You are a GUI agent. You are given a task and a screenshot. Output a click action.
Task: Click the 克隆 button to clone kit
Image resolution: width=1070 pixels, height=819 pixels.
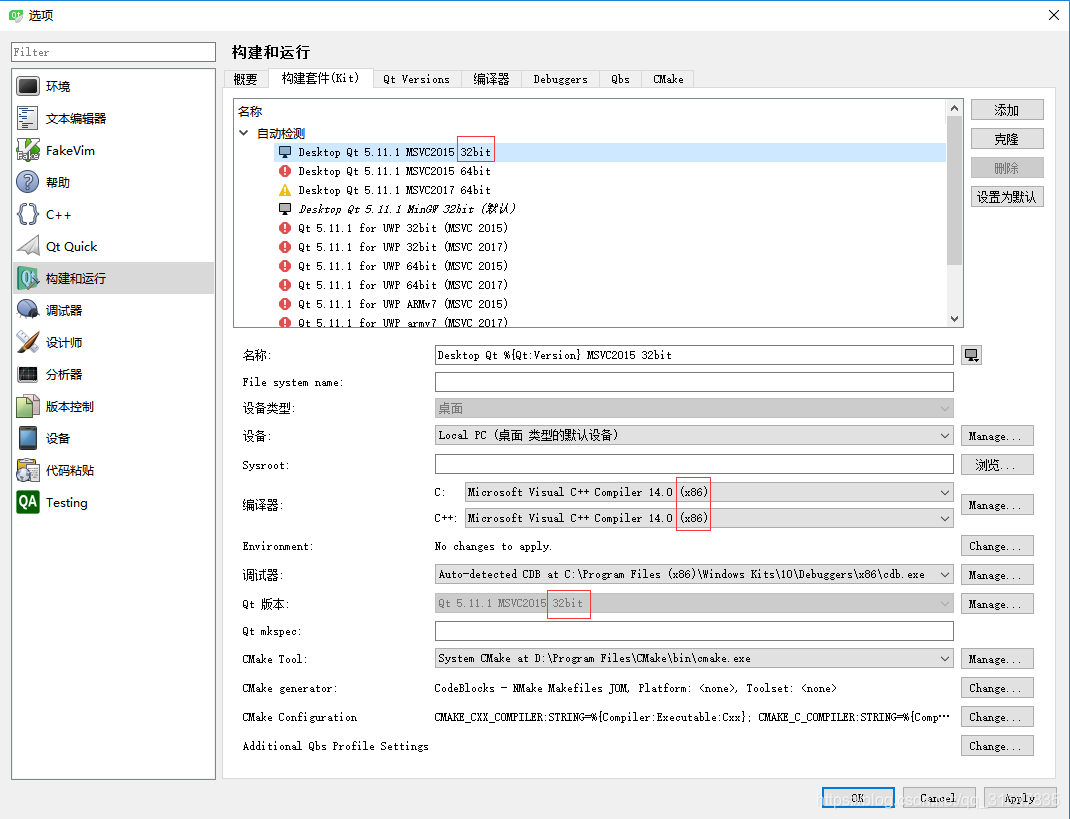1007,138
